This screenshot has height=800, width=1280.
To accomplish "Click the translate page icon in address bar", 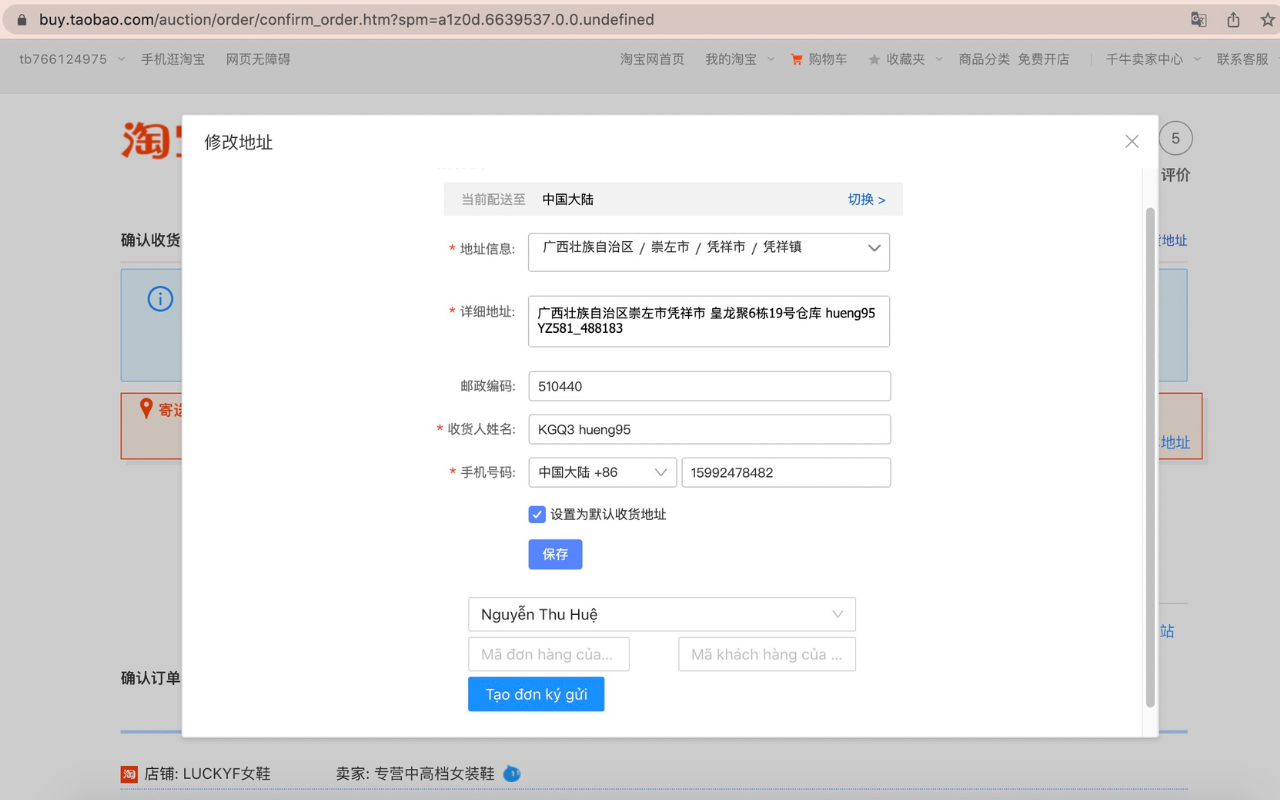I will coord(1198,20).
